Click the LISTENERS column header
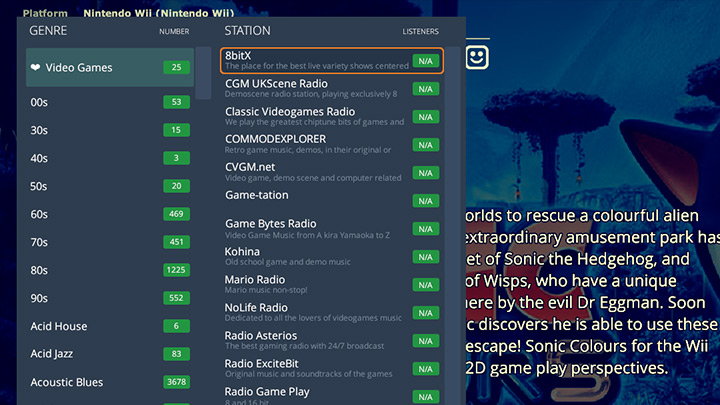Viewport: 720px width, 405px height. (x=421, y=32)
